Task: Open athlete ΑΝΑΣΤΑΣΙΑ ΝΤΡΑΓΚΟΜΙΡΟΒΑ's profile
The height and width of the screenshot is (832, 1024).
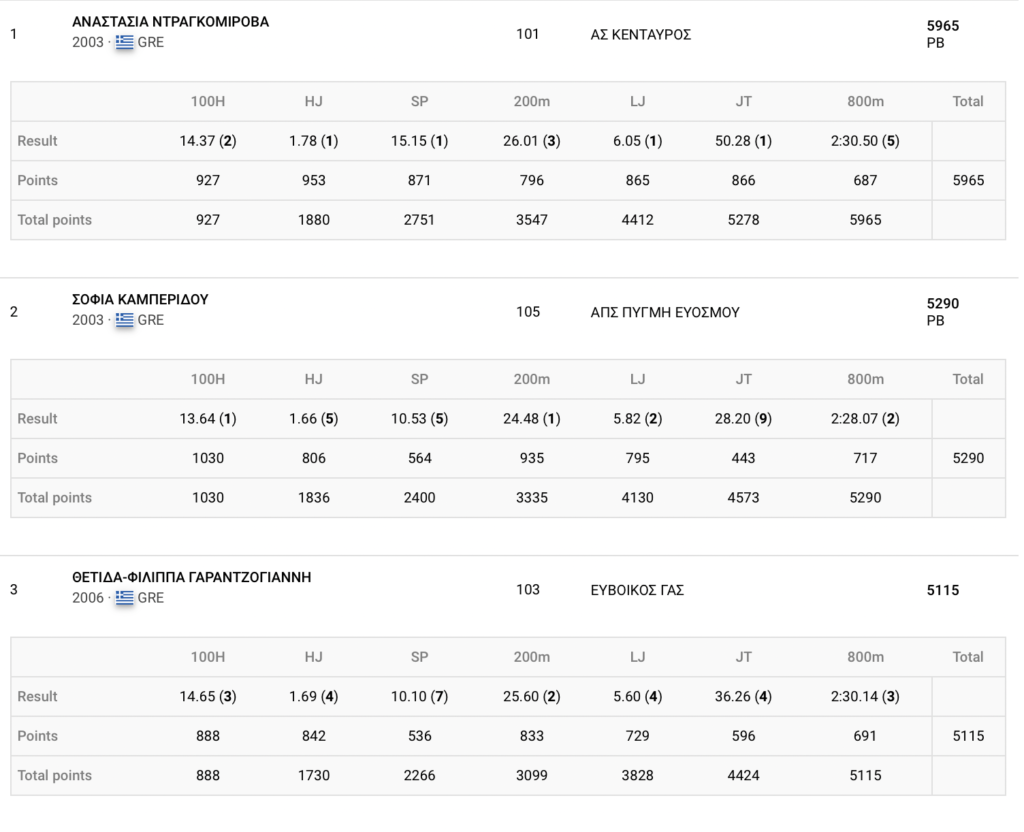Action: coord(170,22)
